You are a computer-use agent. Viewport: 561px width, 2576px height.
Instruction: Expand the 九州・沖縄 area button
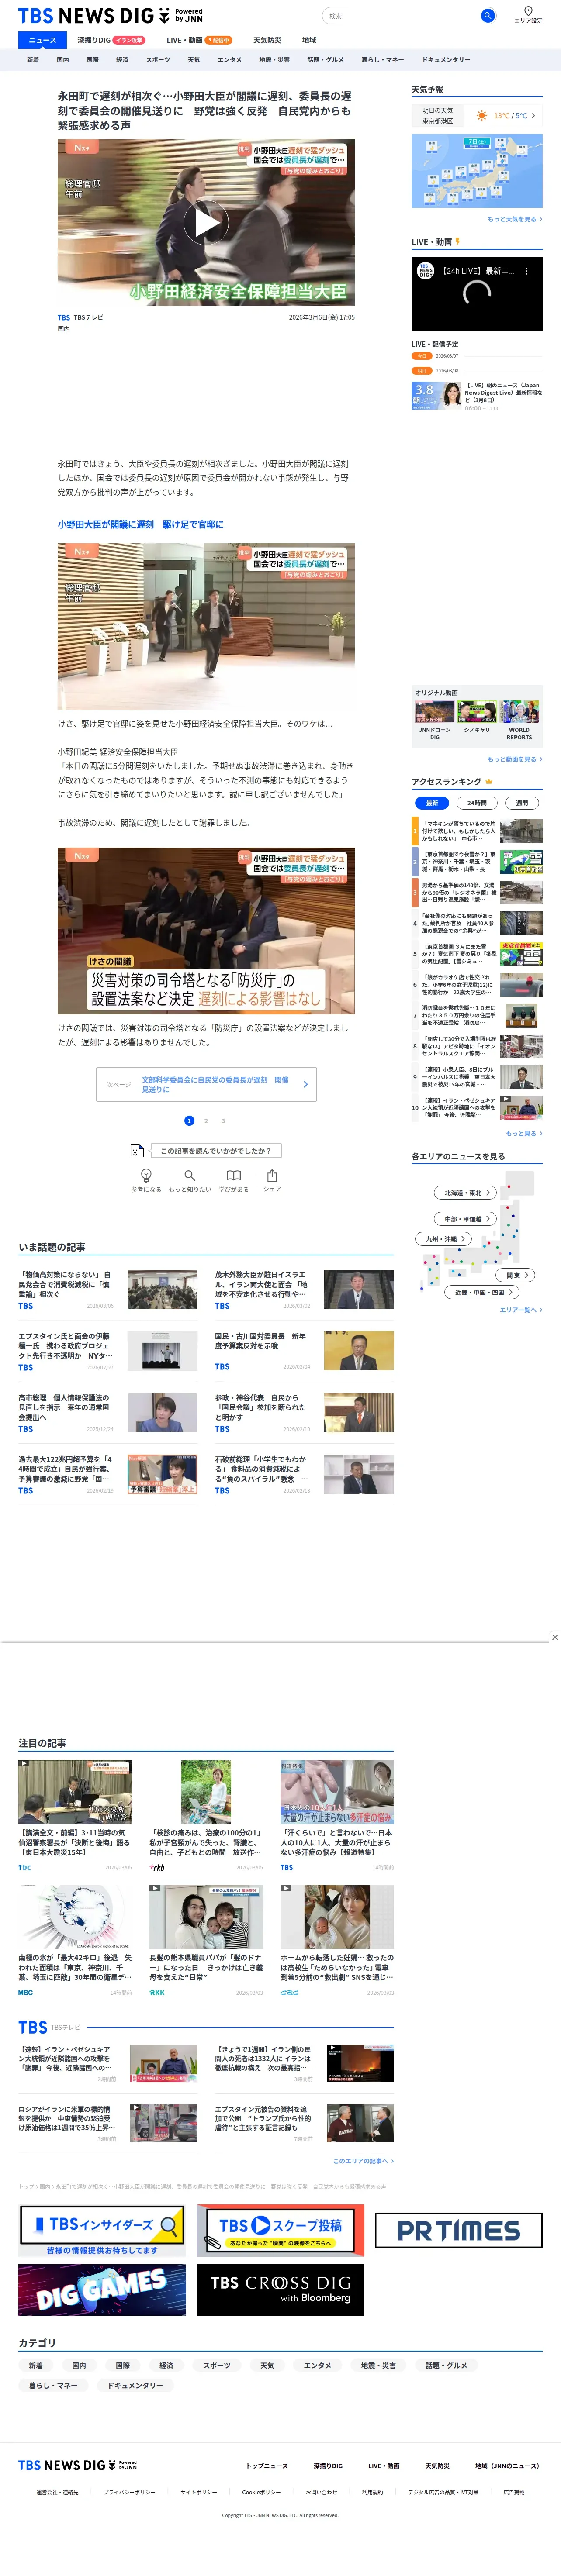(443, 1239)
